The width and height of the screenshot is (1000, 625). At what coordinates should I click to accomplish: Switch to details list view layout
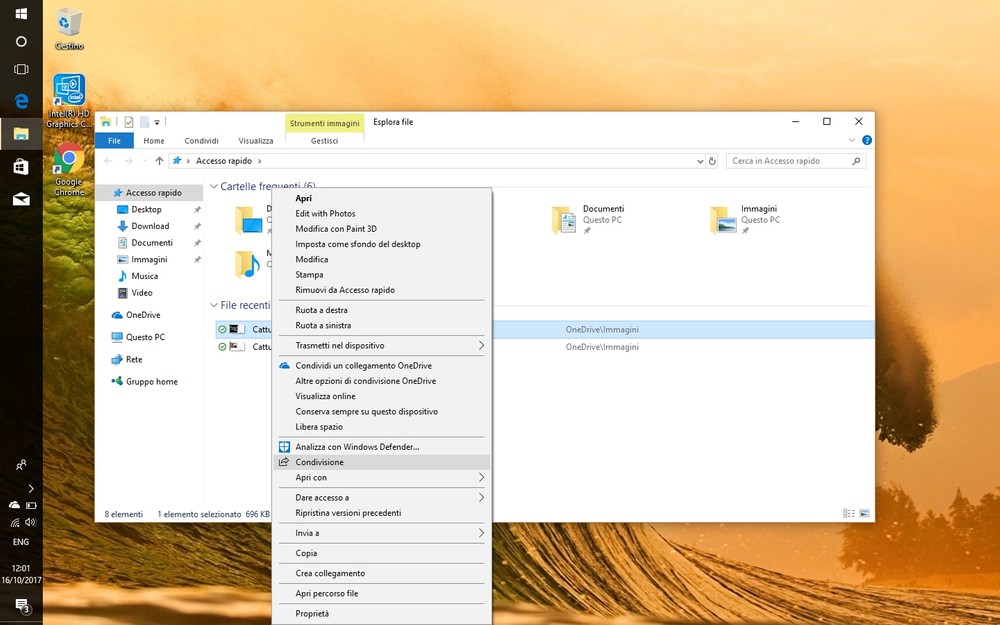click(849, 514)
